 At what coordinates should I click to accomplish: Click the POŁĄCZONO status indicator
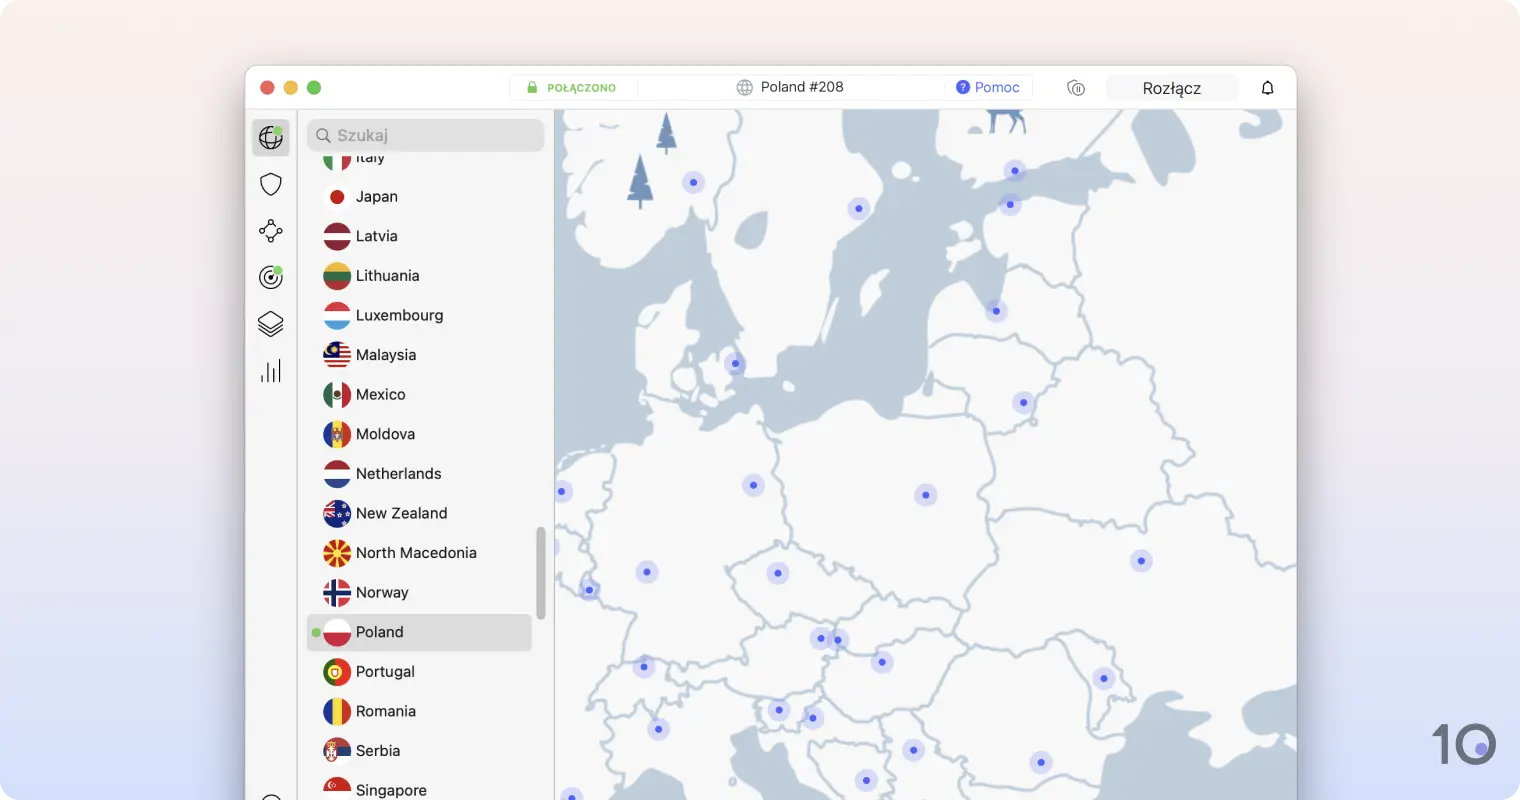575,87
